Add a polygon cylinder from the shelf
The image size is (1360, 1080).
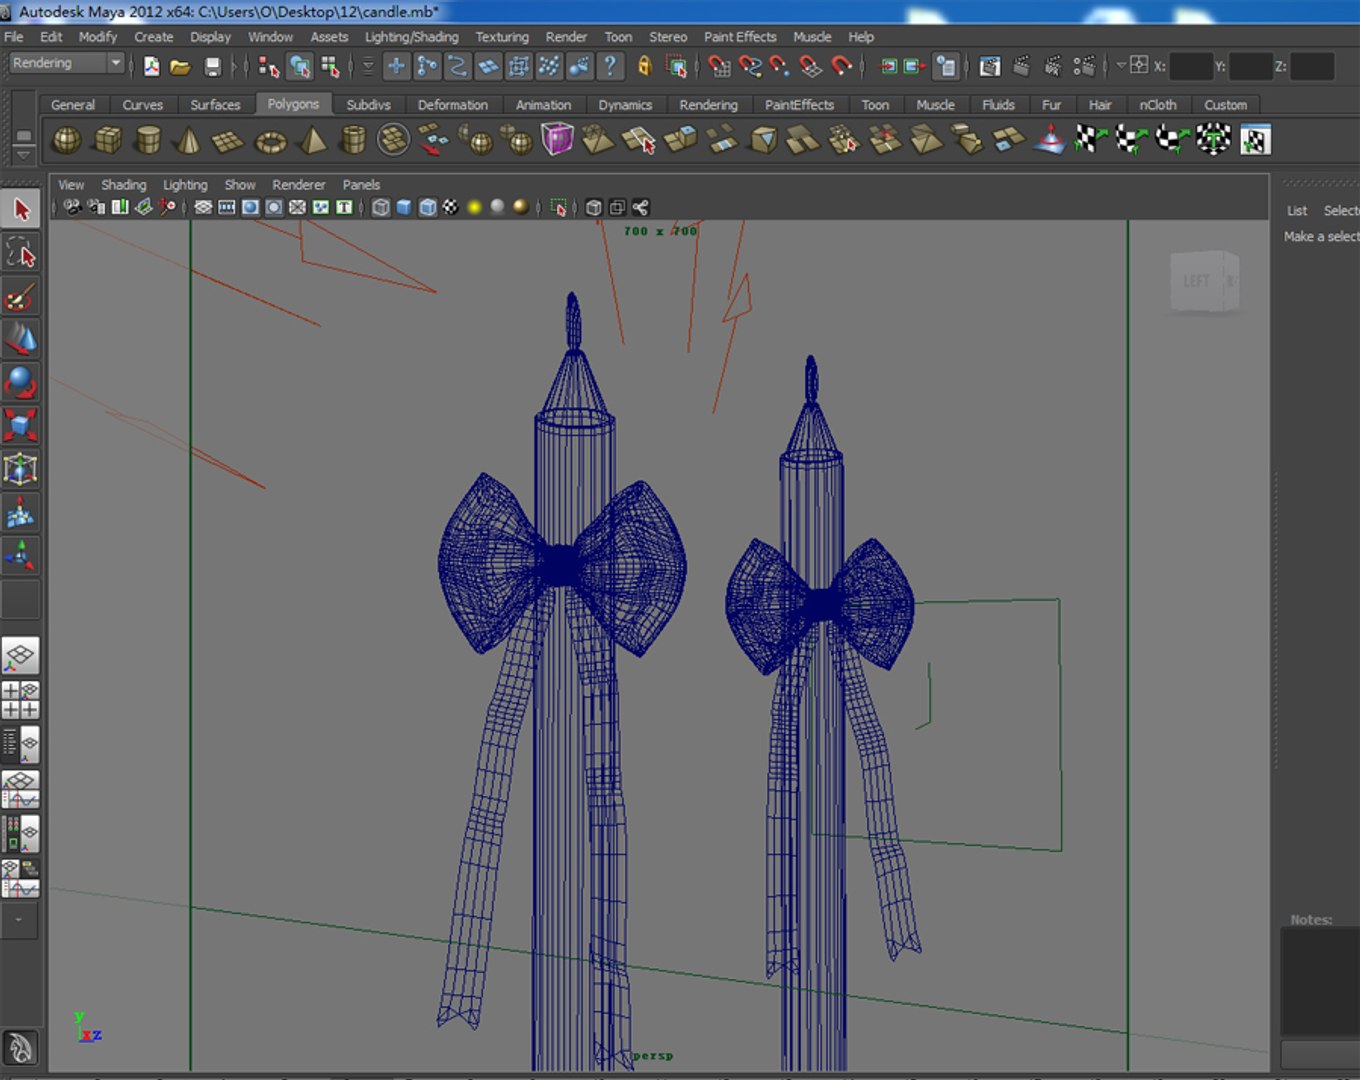[x=148, y=140]
